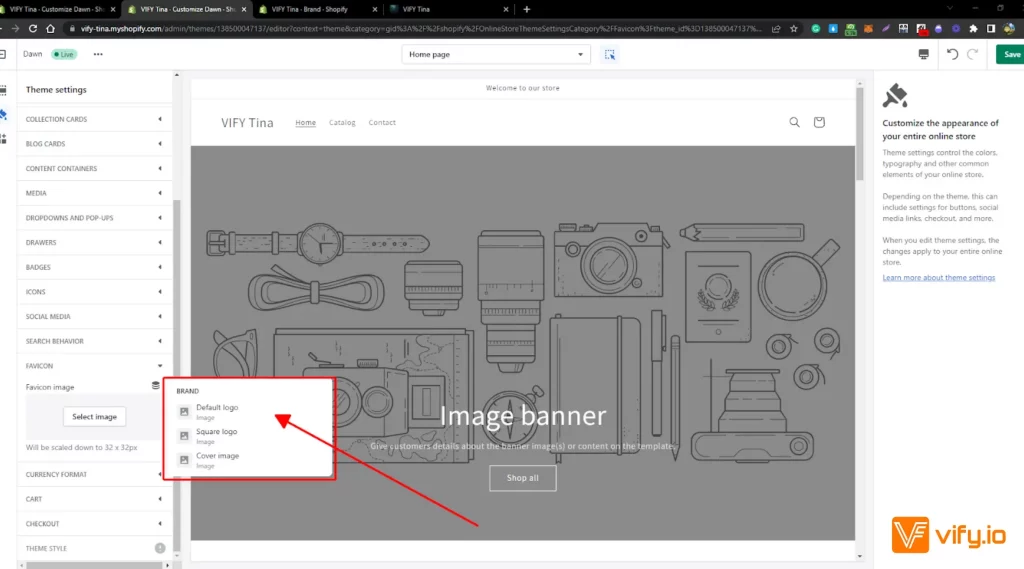Open the Home page template dropdown

pyautogui.click(x=496, y=54)
